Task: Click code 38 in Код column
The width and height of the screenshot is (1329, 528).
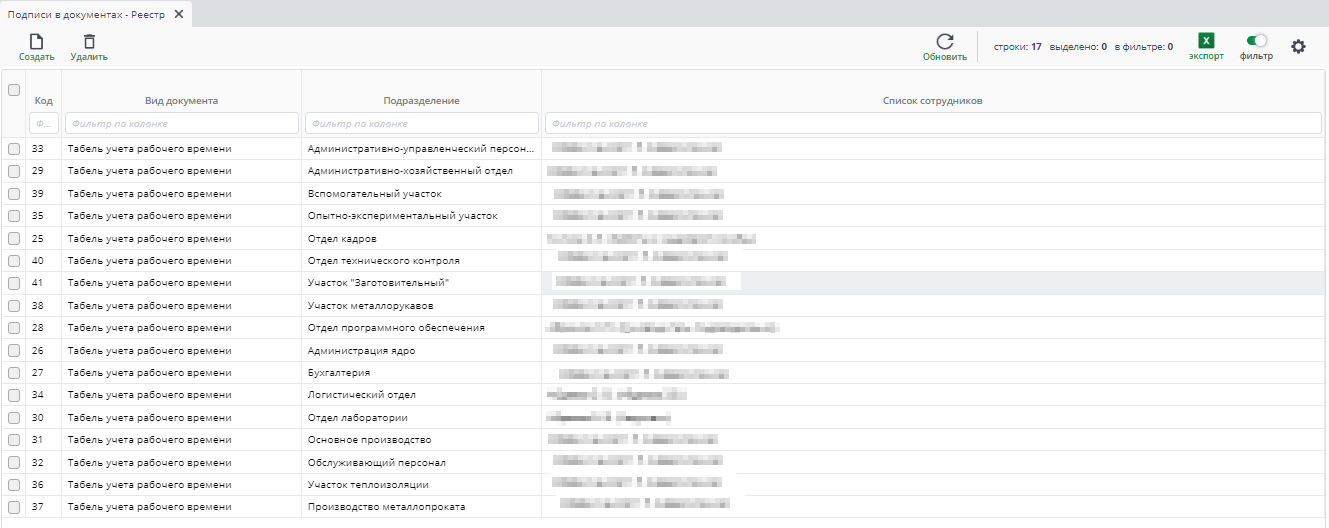Action: [x=38, y=306]
